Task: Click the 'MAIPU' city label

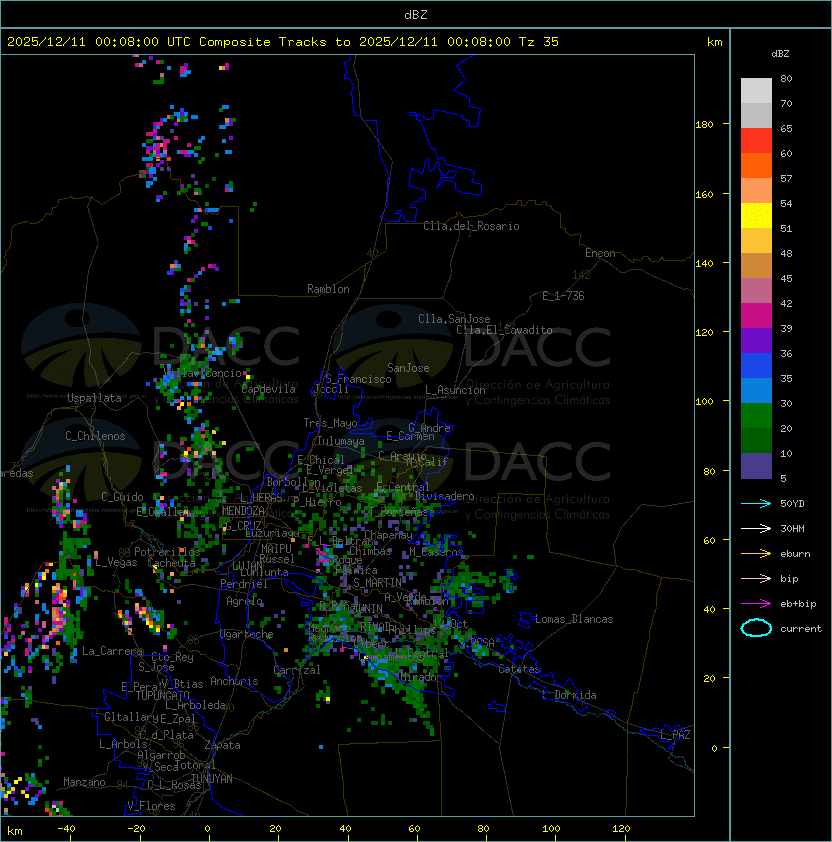Action: point(276,549)
